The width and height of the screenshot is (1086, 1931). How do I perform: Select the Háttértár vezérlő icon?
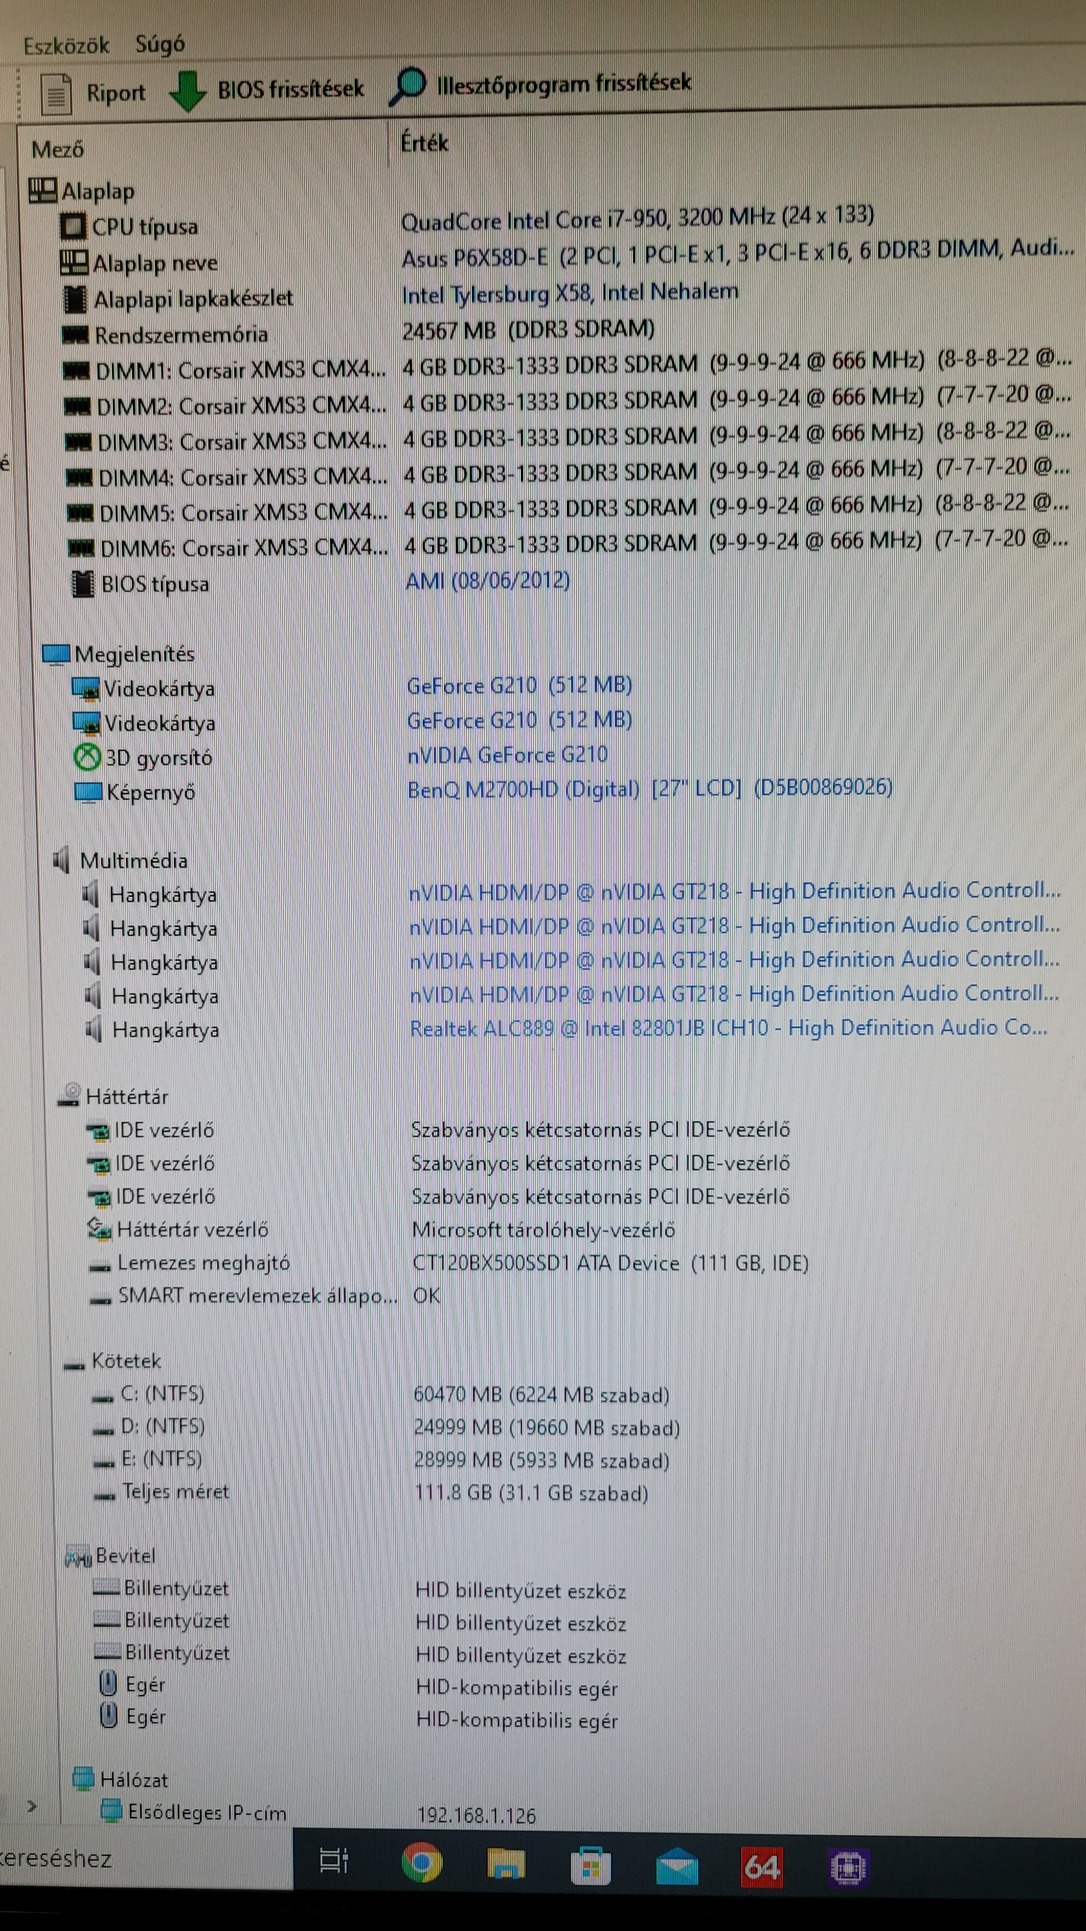[x=99, y=1229]
